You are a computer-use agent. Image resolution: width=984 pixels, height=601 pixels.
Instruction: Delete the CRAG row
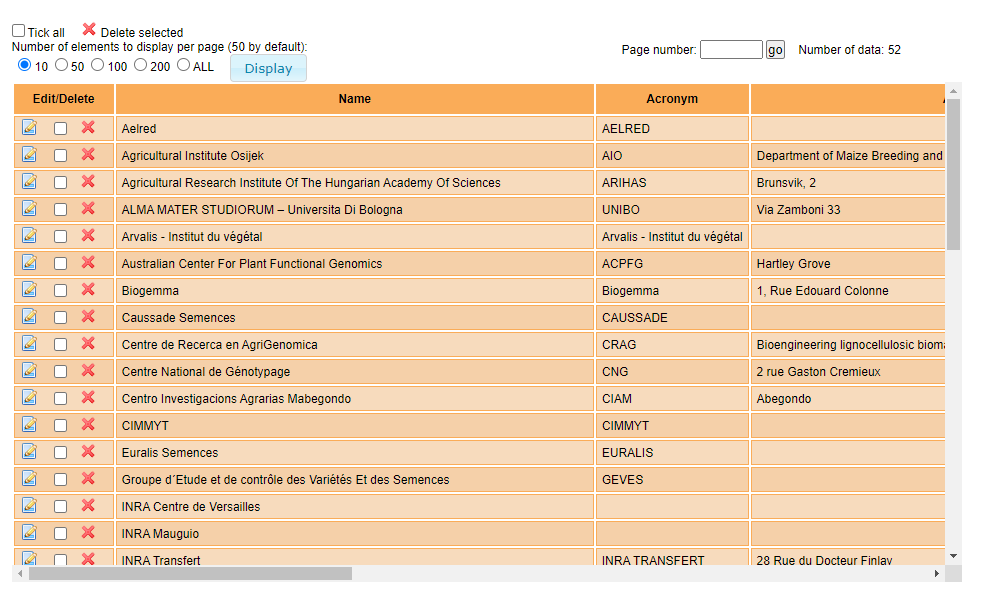(x=88, y=343)
